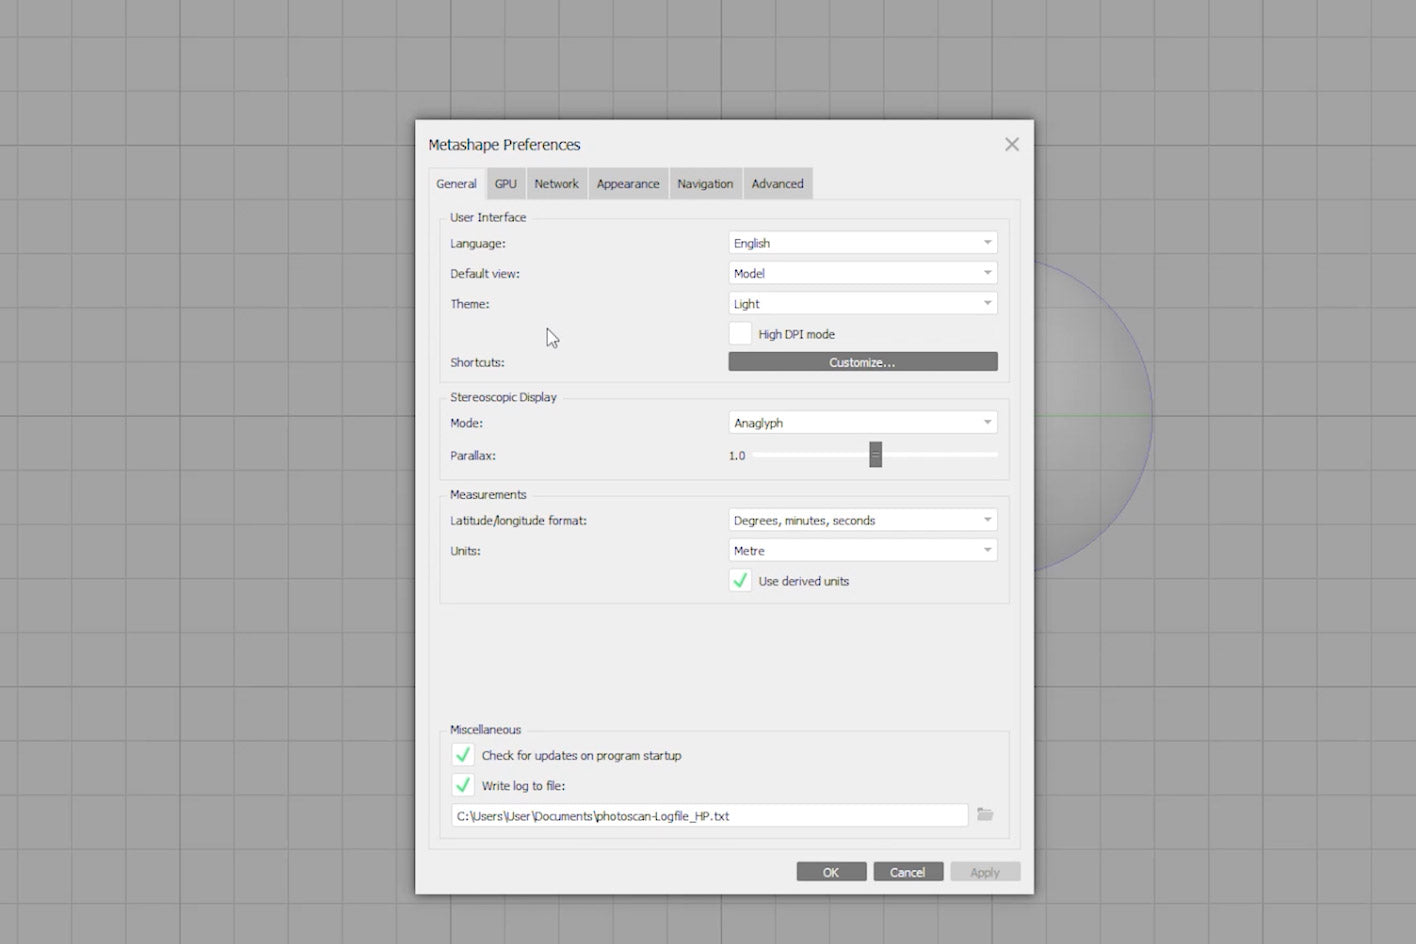The height and width of the screenshot is (944, 1416).
Task: Click the Parallax slider handle
Action: [876, 455]
